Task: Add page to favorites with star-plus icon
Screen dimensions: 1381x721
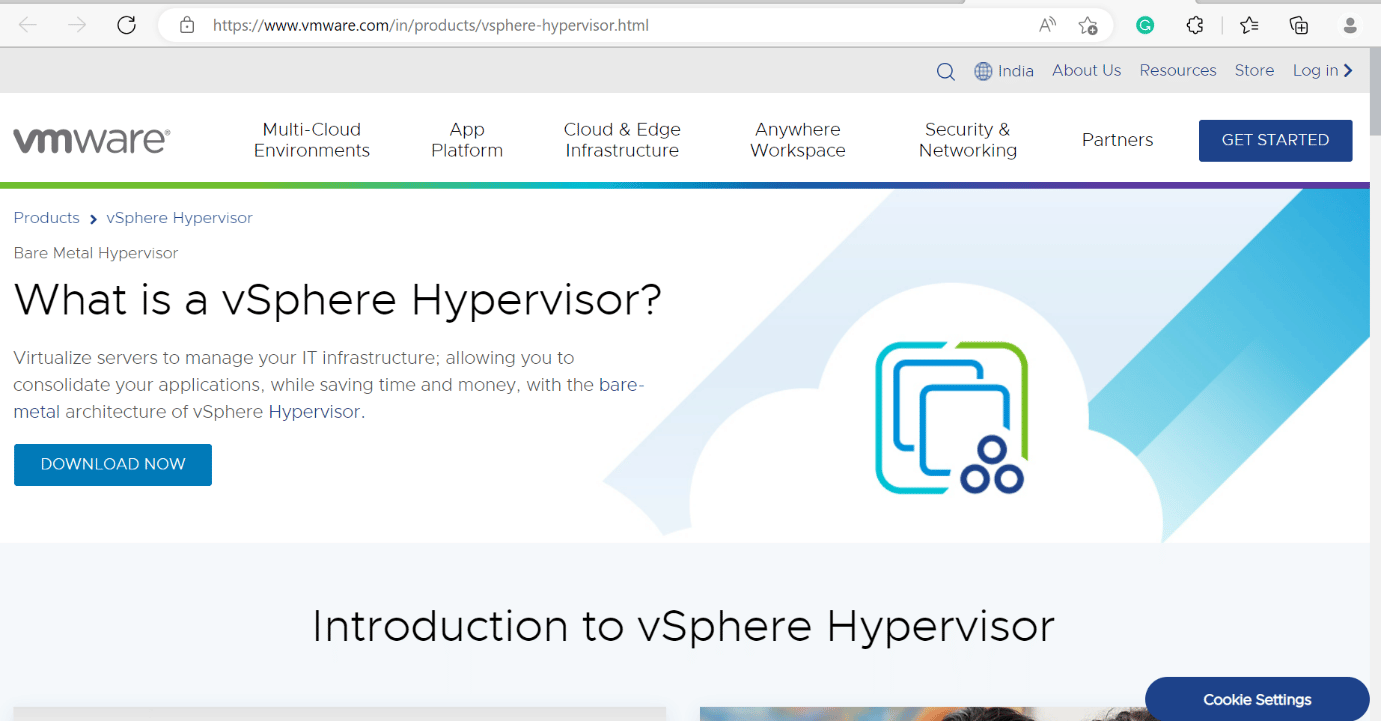Action: [1088, 26]
